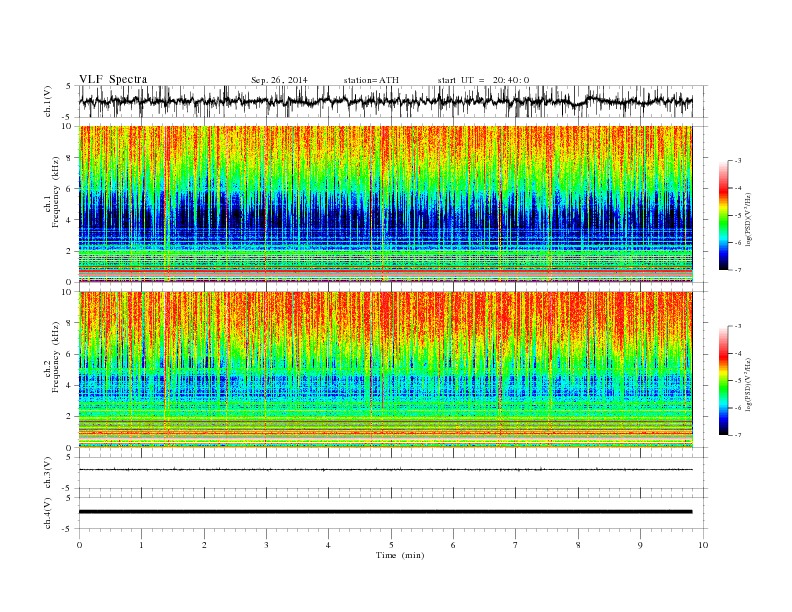Click time-axis tick label '7'
This screenshot has width=792, height=612.
pos(516,545)
